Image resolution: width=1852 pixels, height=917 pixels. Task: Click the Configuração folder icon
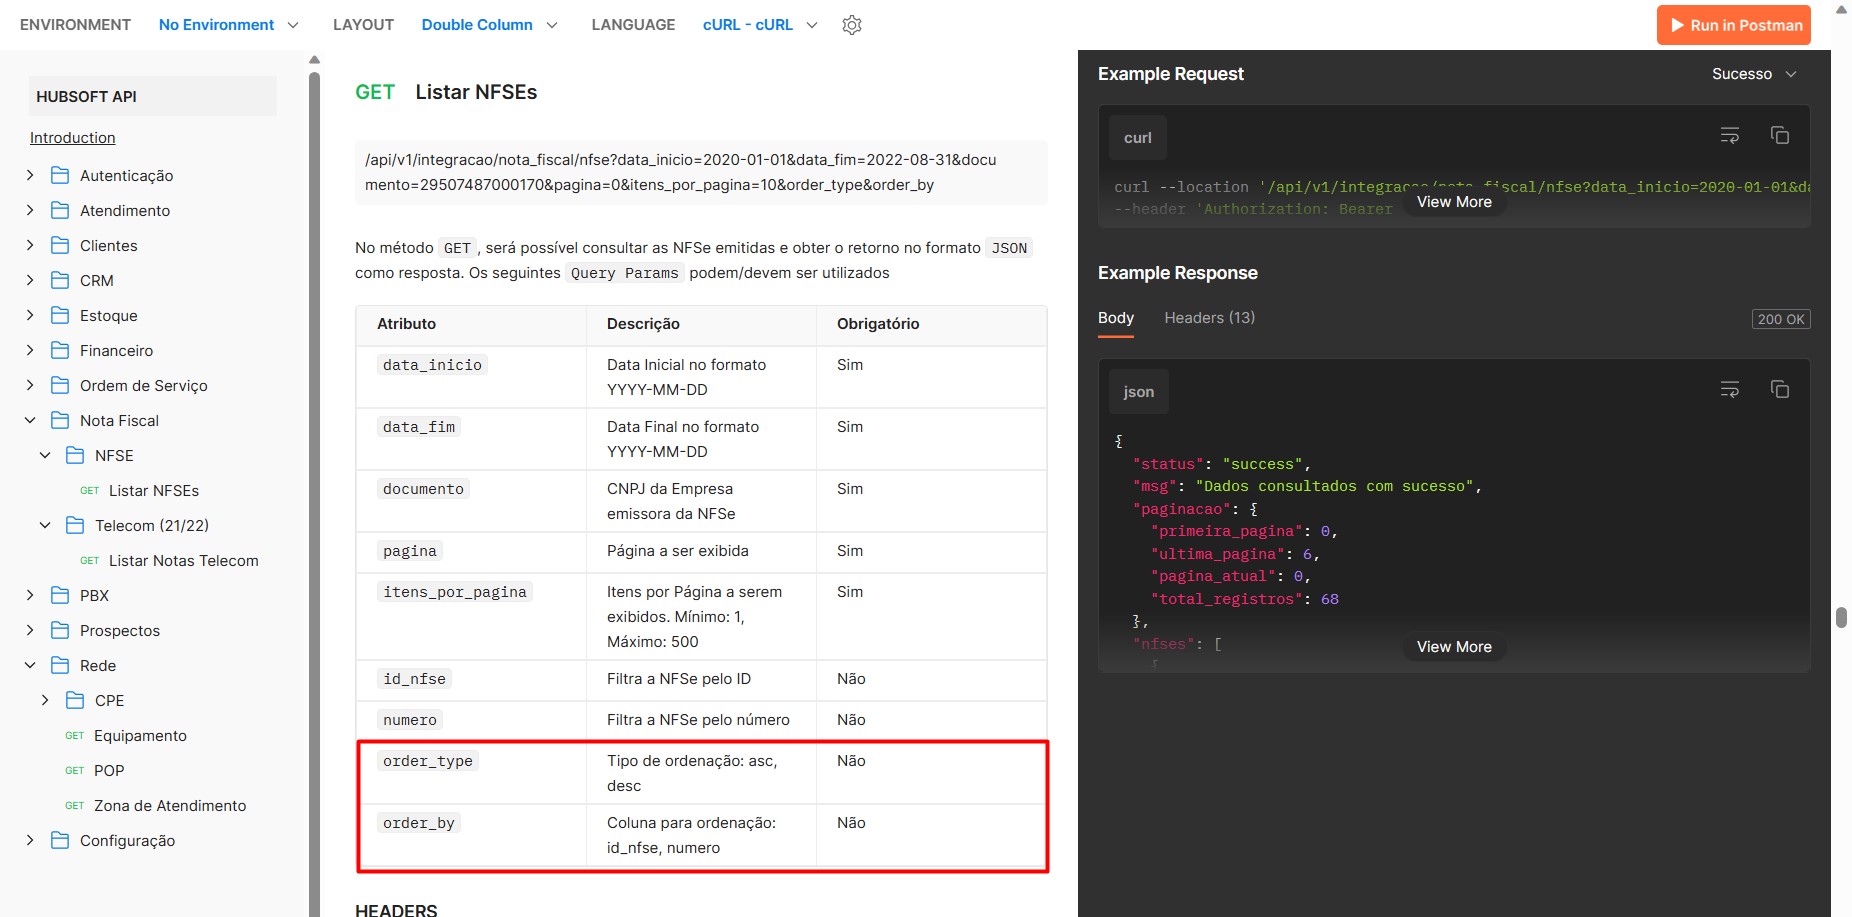pos(60,840)
